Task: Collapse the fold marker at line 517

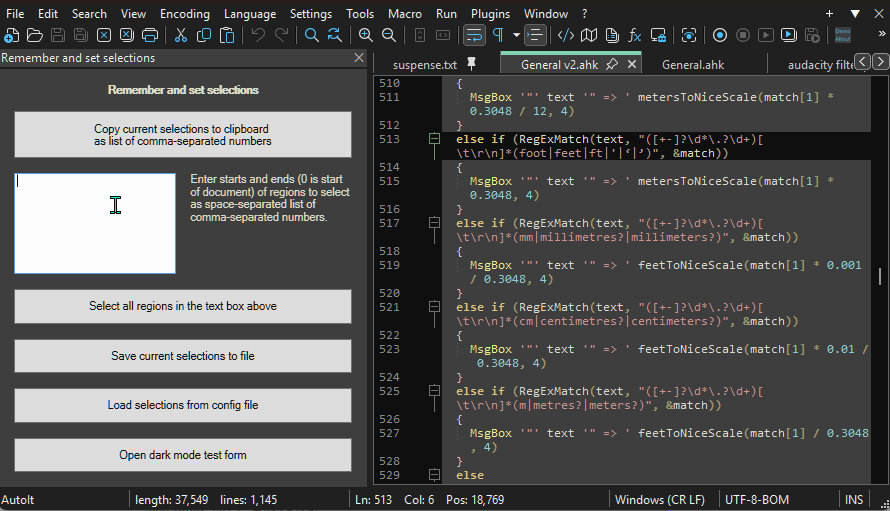Action: 434,223
